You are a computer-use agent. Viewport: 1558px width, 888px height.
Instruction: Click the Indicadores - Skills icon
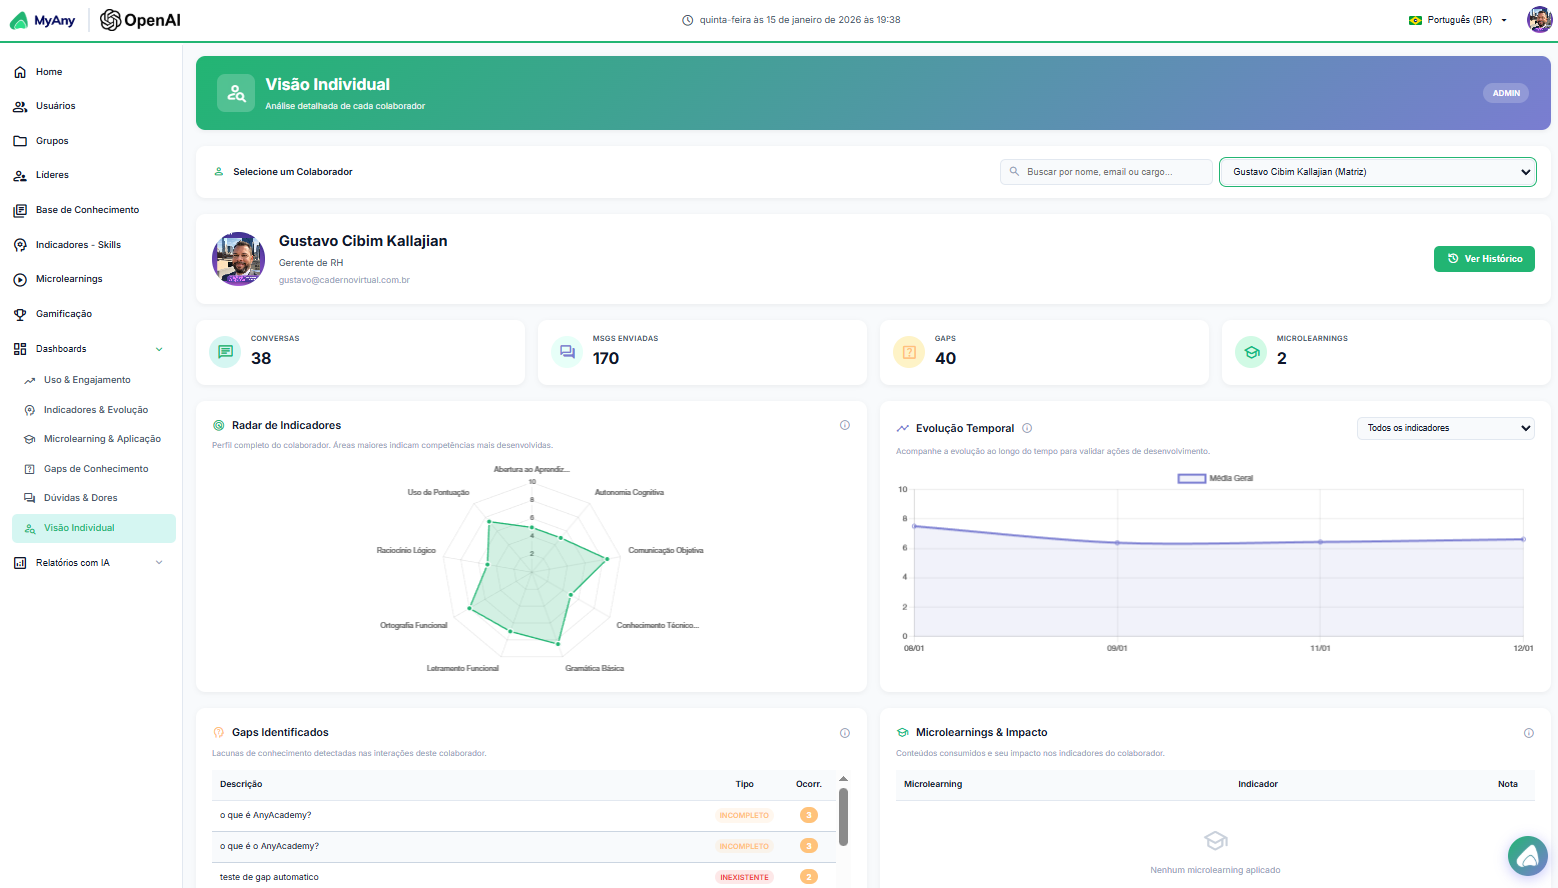(x=19, y=244)
